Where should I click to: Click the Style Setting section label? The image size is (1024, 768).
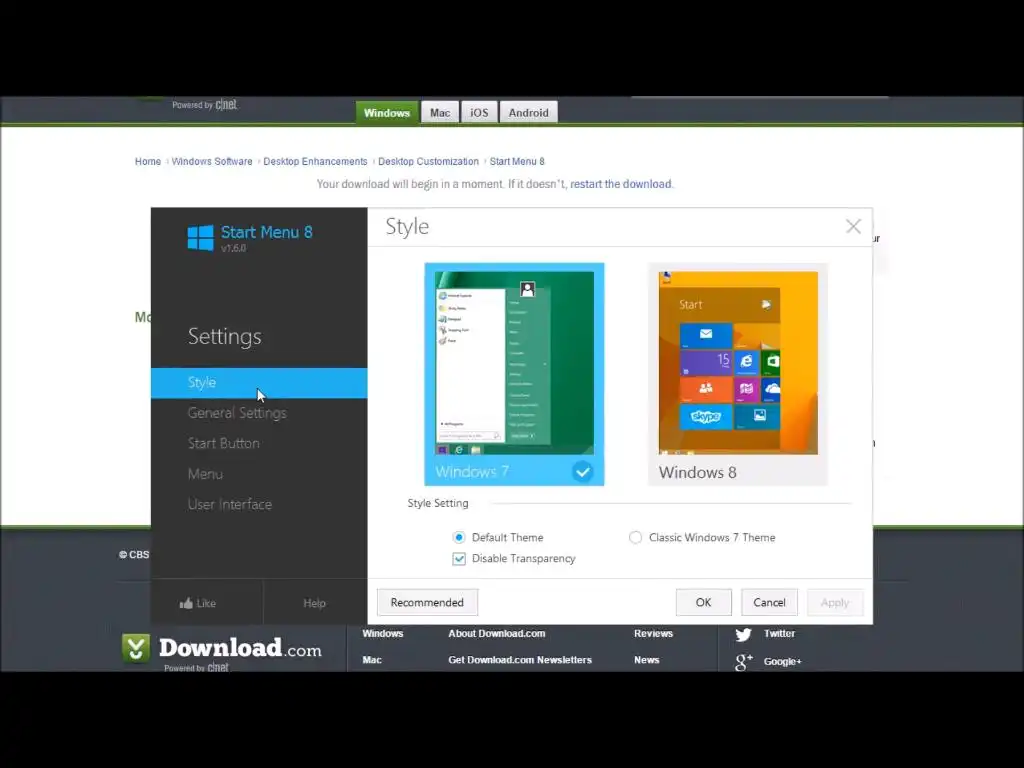click(x=438, y=504)
